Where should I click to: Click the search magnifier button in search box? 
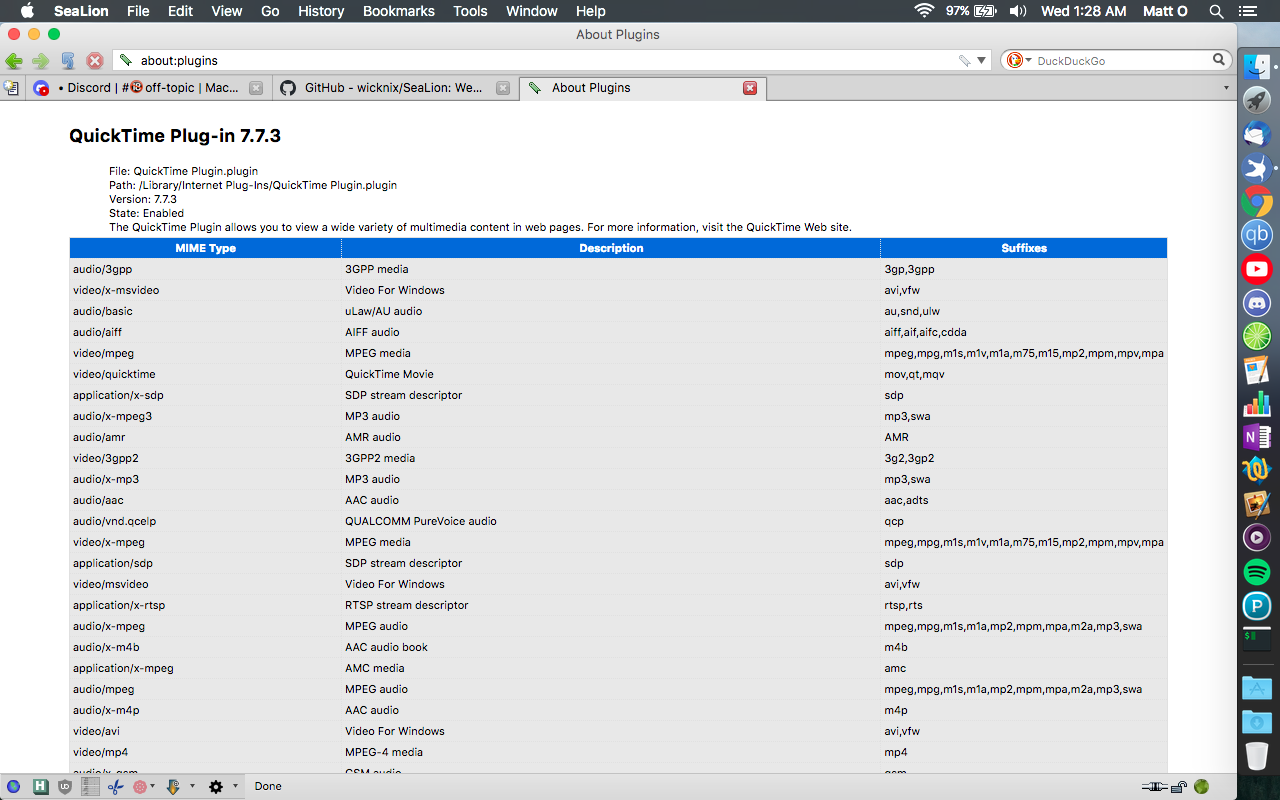click(1219, 60)
